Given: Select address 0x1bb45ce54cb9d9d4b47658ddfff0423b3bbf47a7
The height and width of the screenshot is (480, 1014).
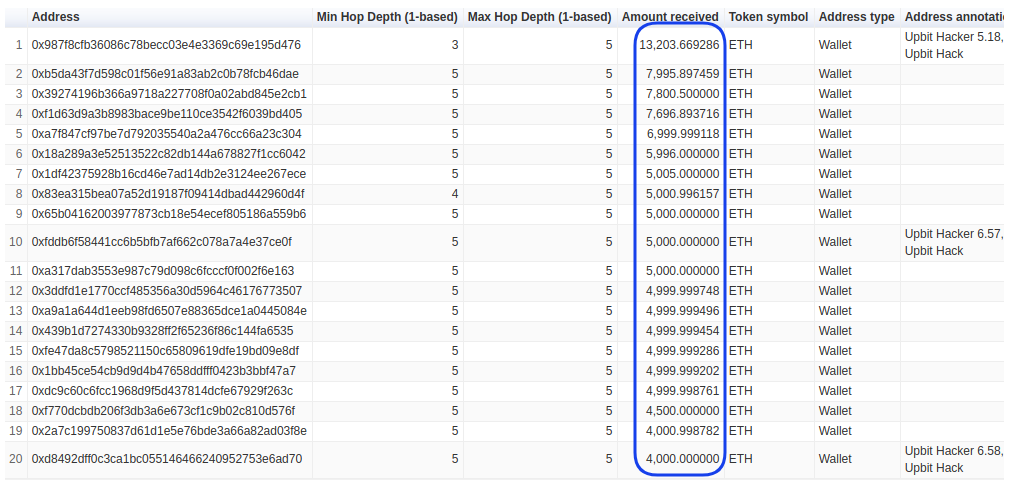Looking at the screenshot, I should tap(164, 371).
